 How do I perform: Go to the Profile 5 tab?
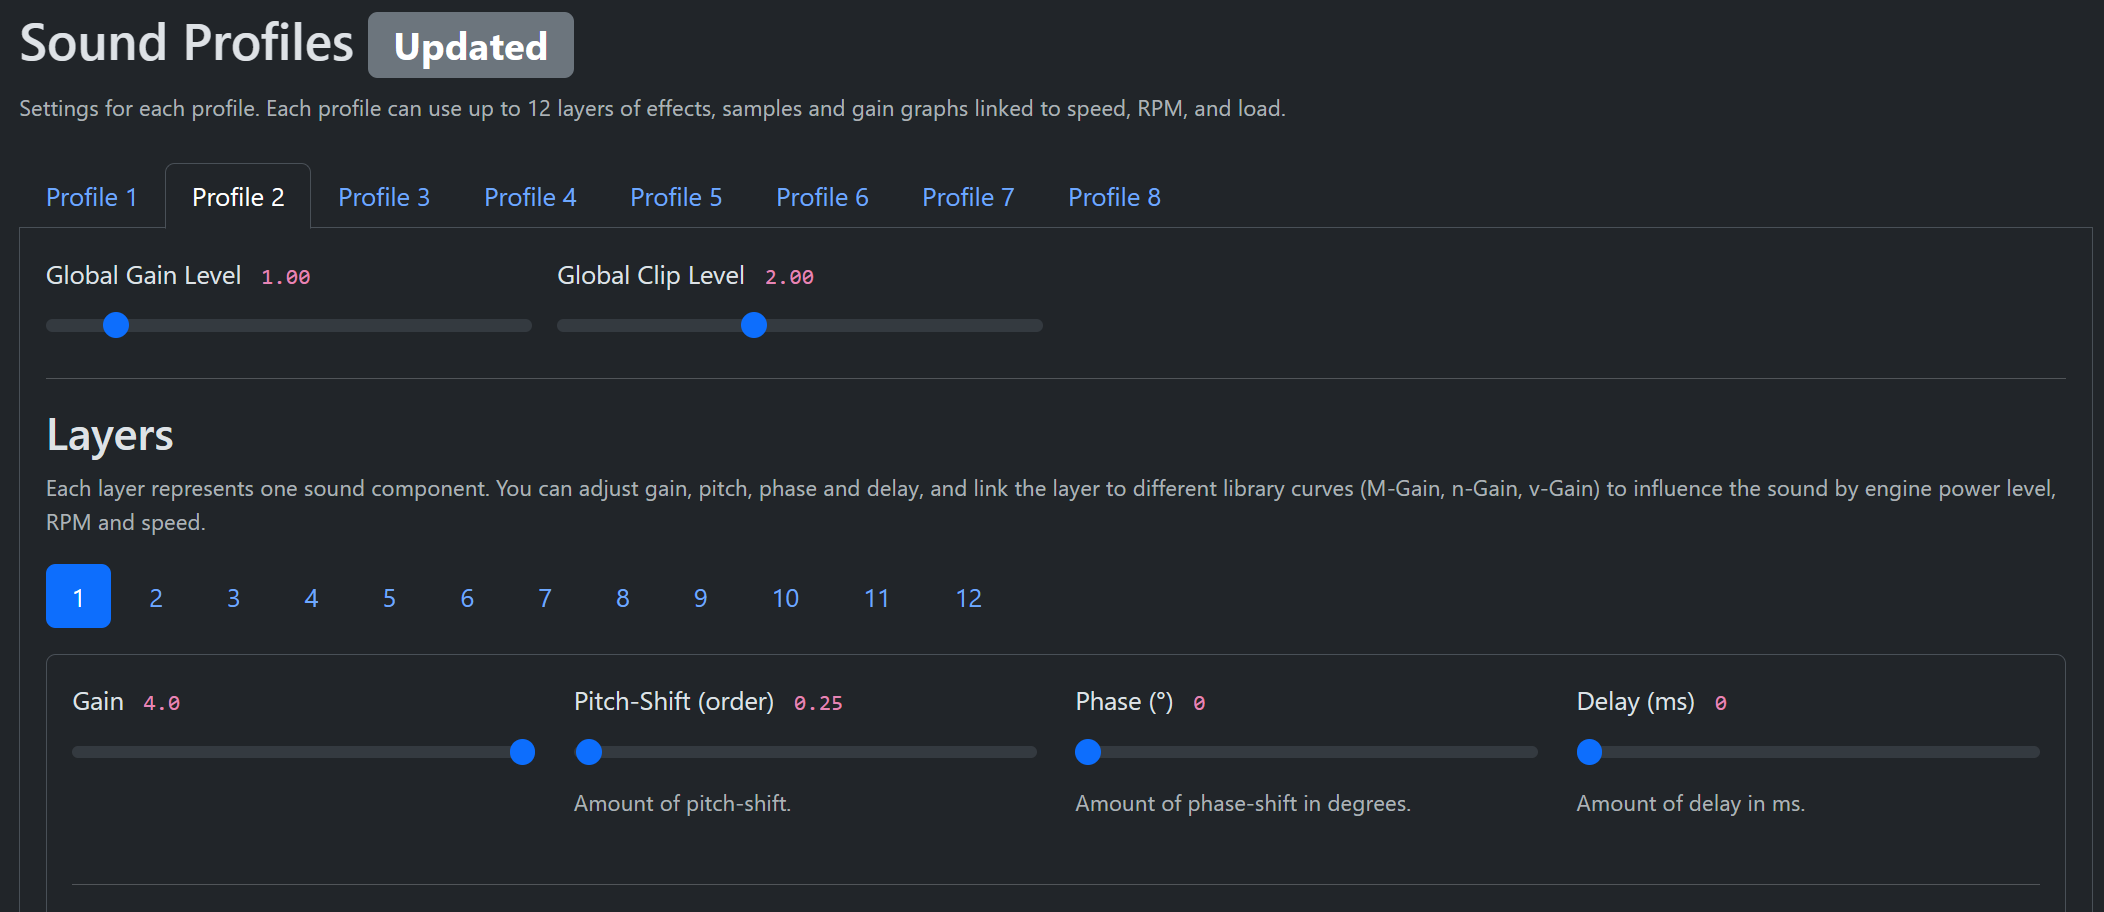(x=676, y=197)
